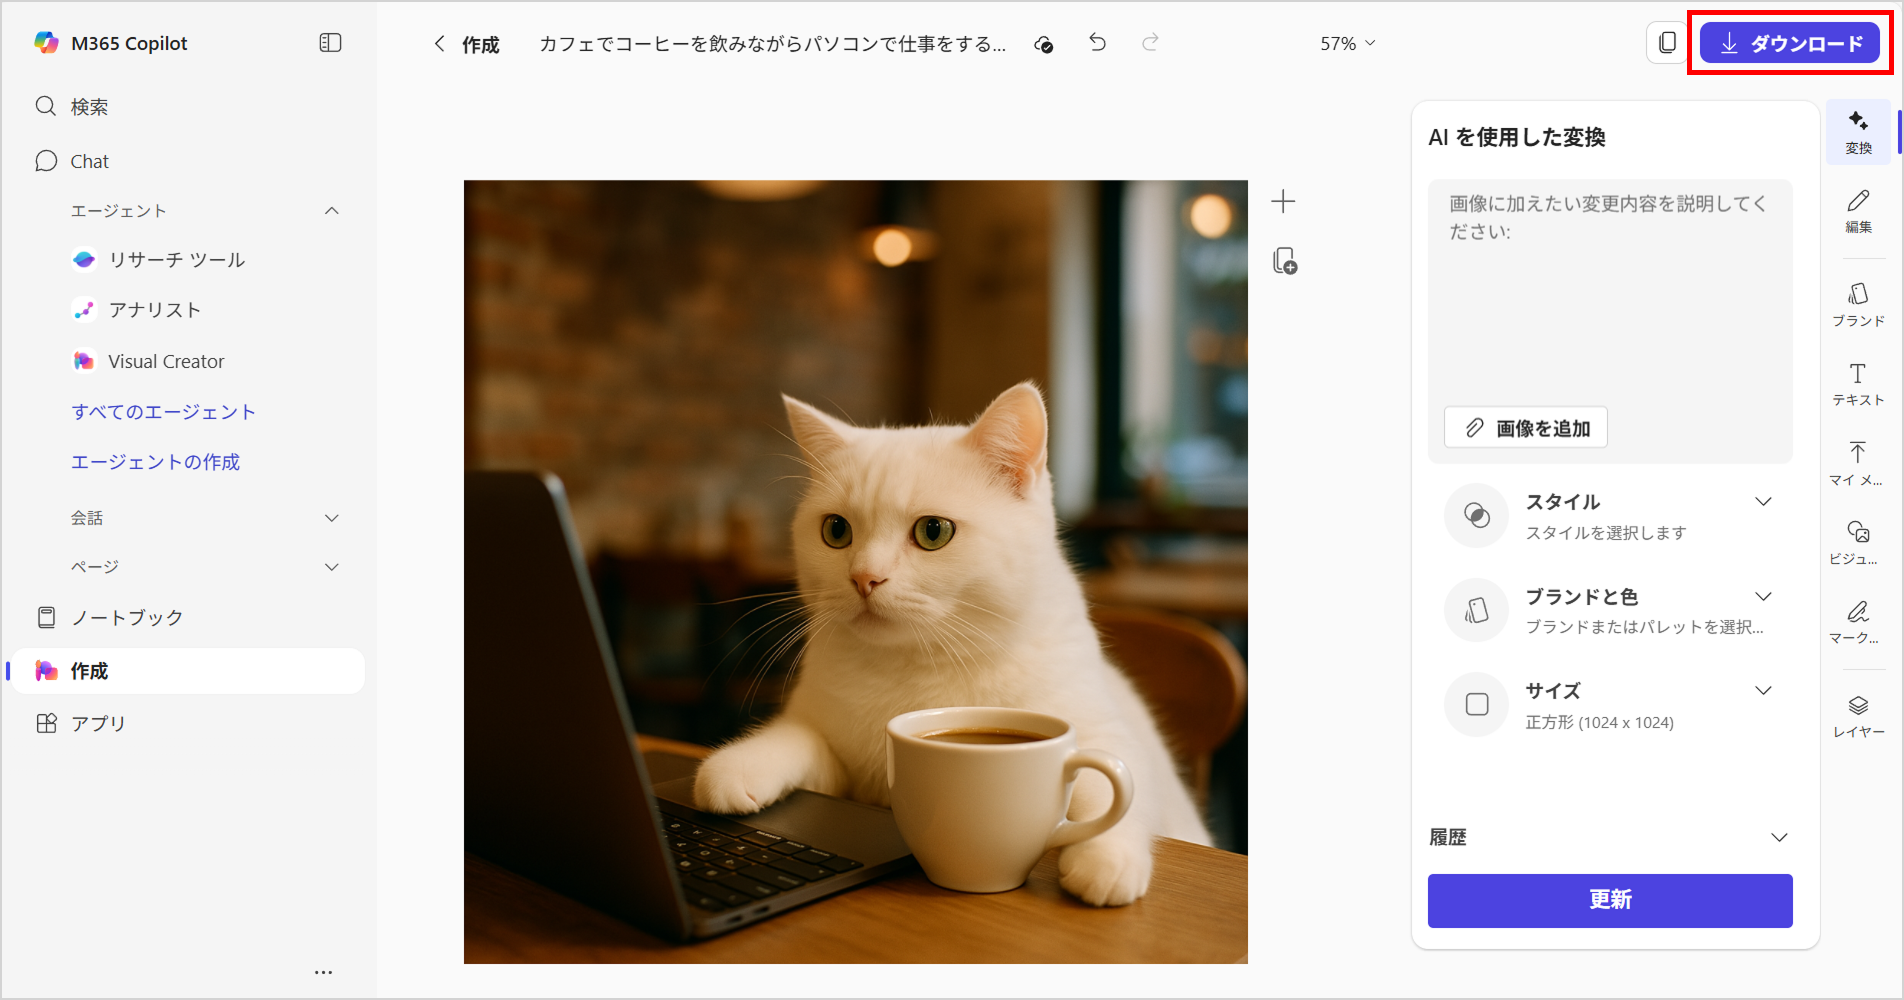Expand the スタイル dropdown
Viewport: 1904px width, 1000px height.
1764,502
